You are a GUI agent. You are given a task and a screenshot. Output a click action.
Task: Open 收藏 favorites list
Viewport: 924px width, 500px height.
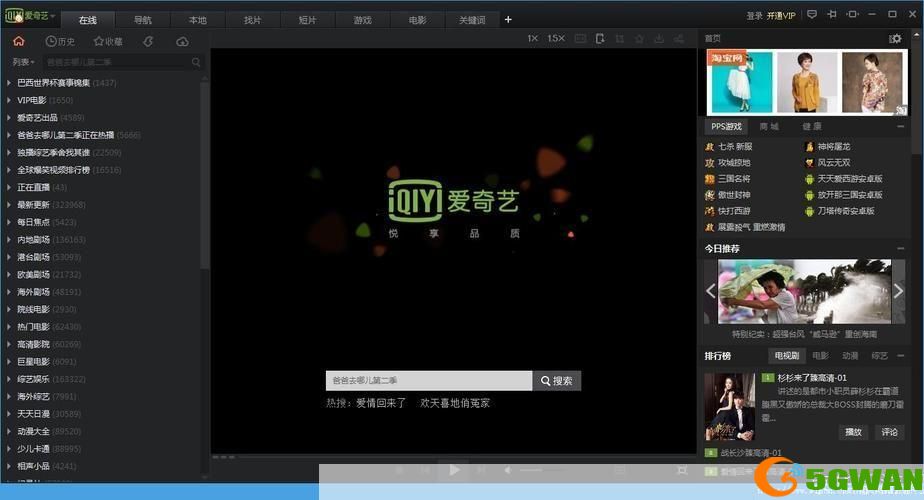(108, 41)
